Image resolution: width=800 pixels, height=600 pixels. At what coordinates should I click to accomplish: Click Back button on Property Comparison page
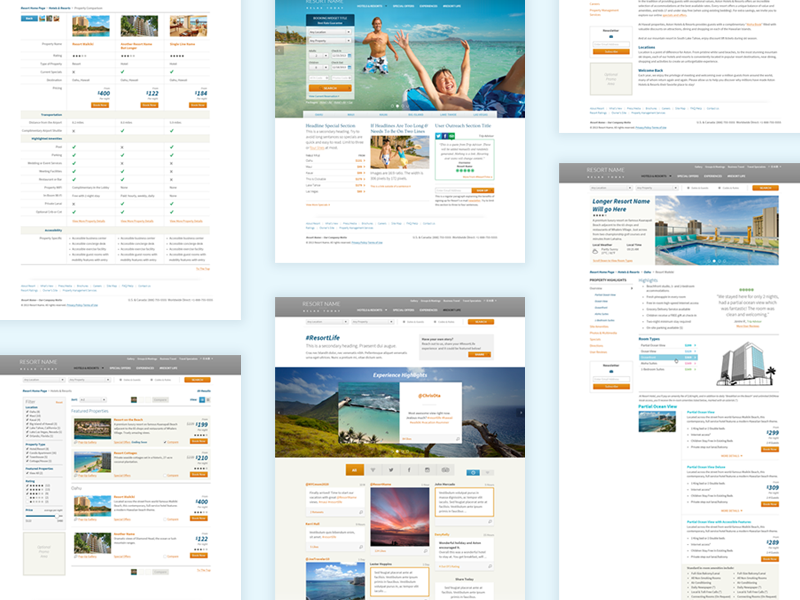point(29,18)
